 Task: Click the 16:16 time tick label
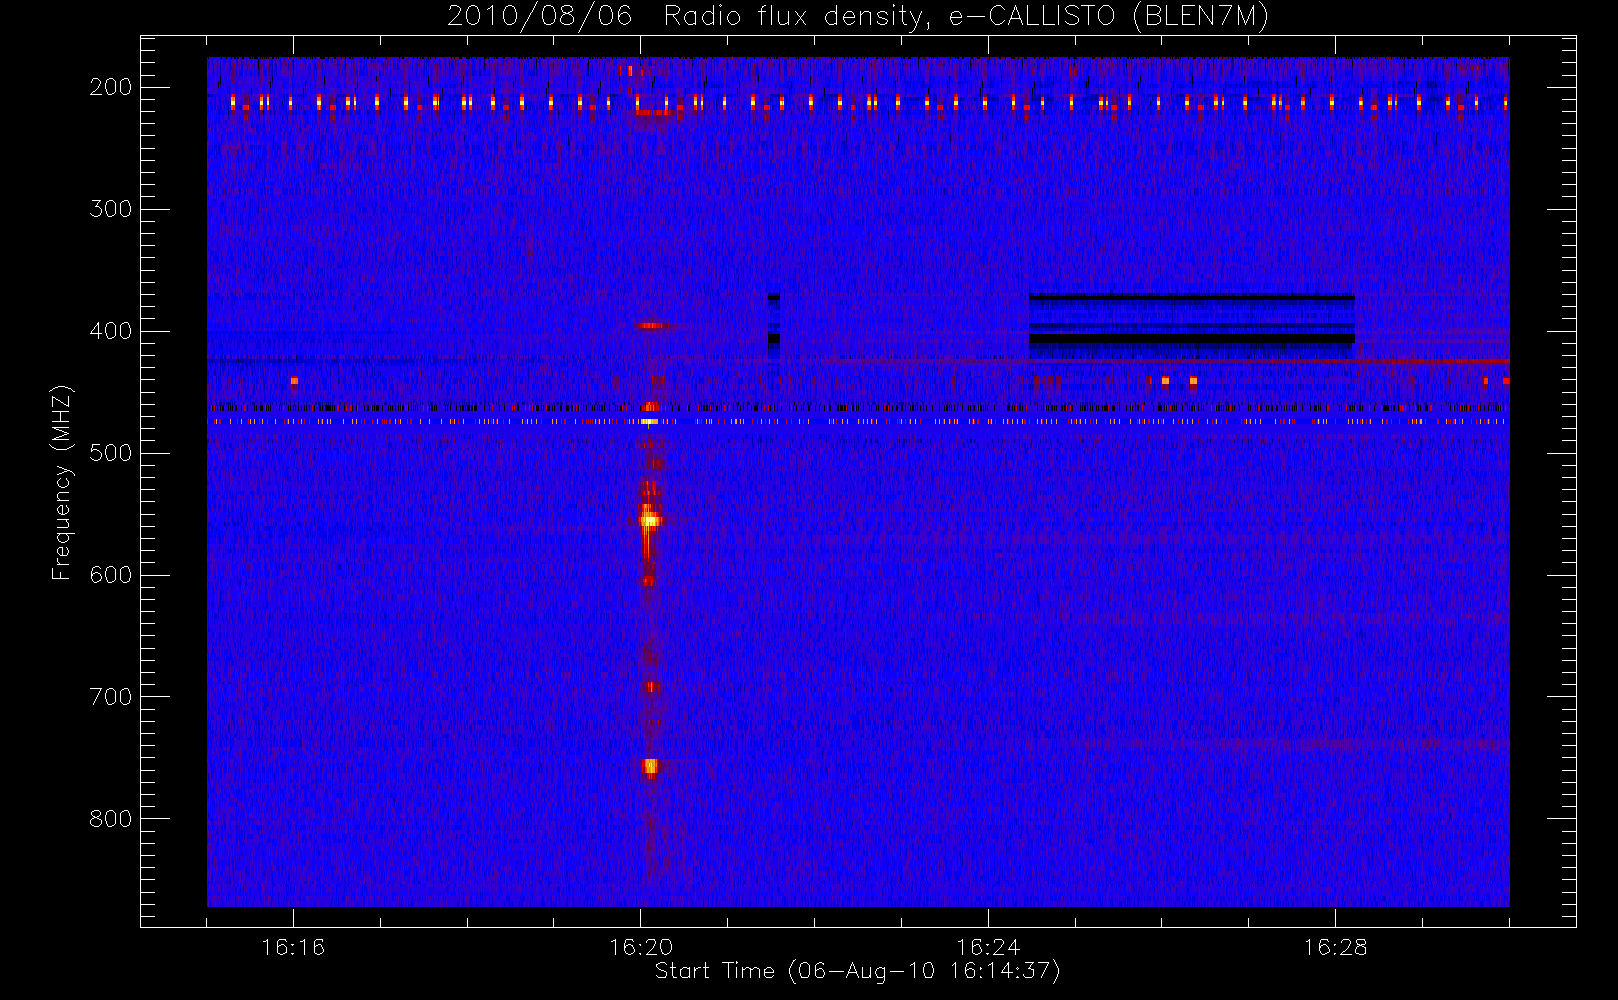(293, 947)
